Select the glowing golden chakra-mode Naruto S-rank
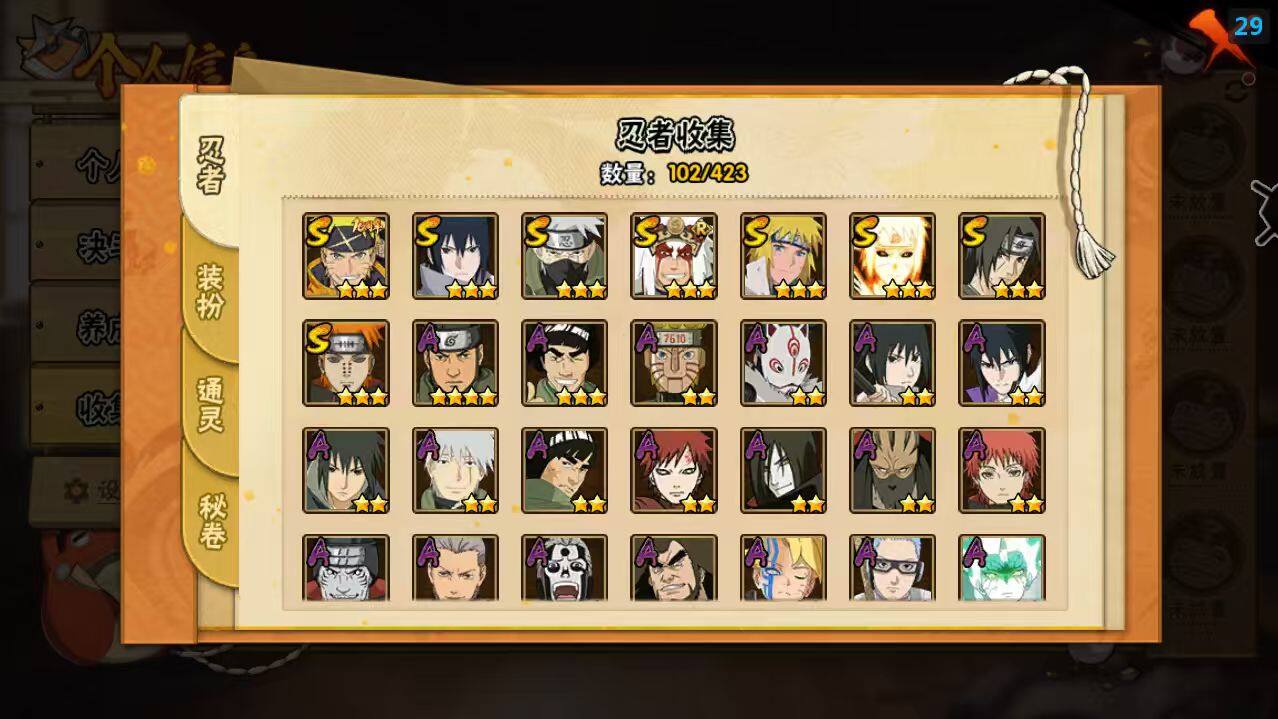The width and height of the screenshot is (1278, 719). 893,256
